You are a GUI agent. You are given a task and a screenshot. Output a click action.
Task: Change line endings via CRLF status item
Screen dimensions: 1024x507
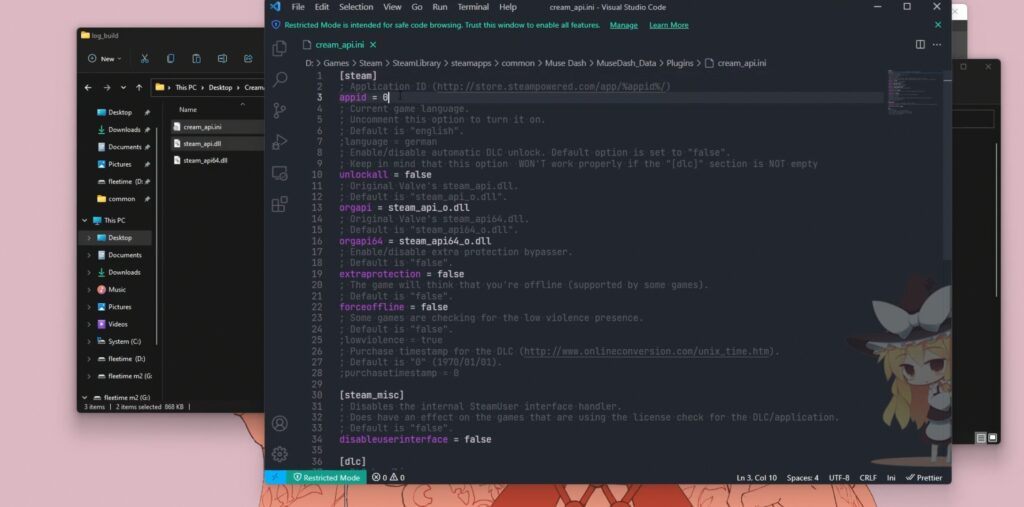[868, 478]
